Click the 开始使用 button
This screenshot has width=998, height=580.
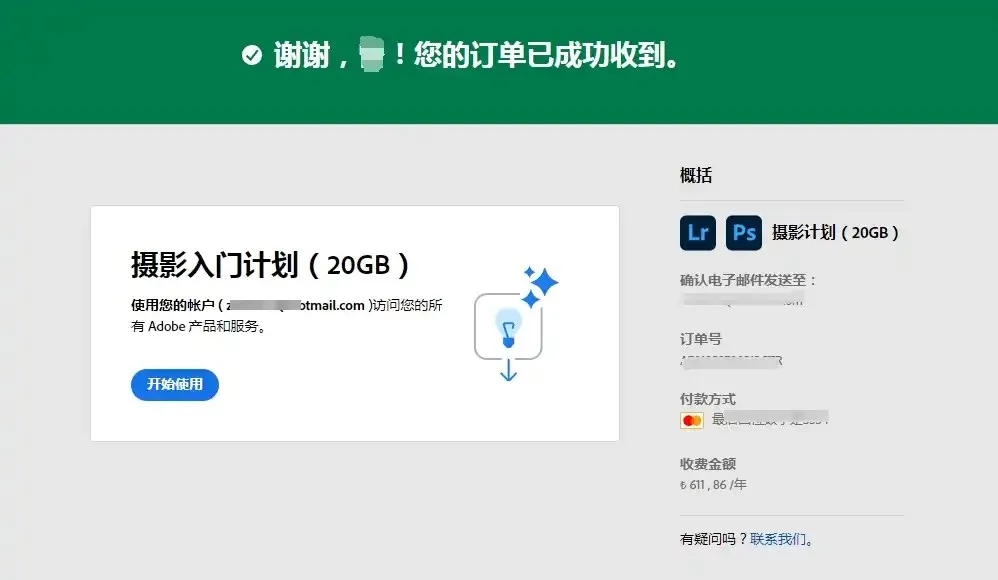174,385
